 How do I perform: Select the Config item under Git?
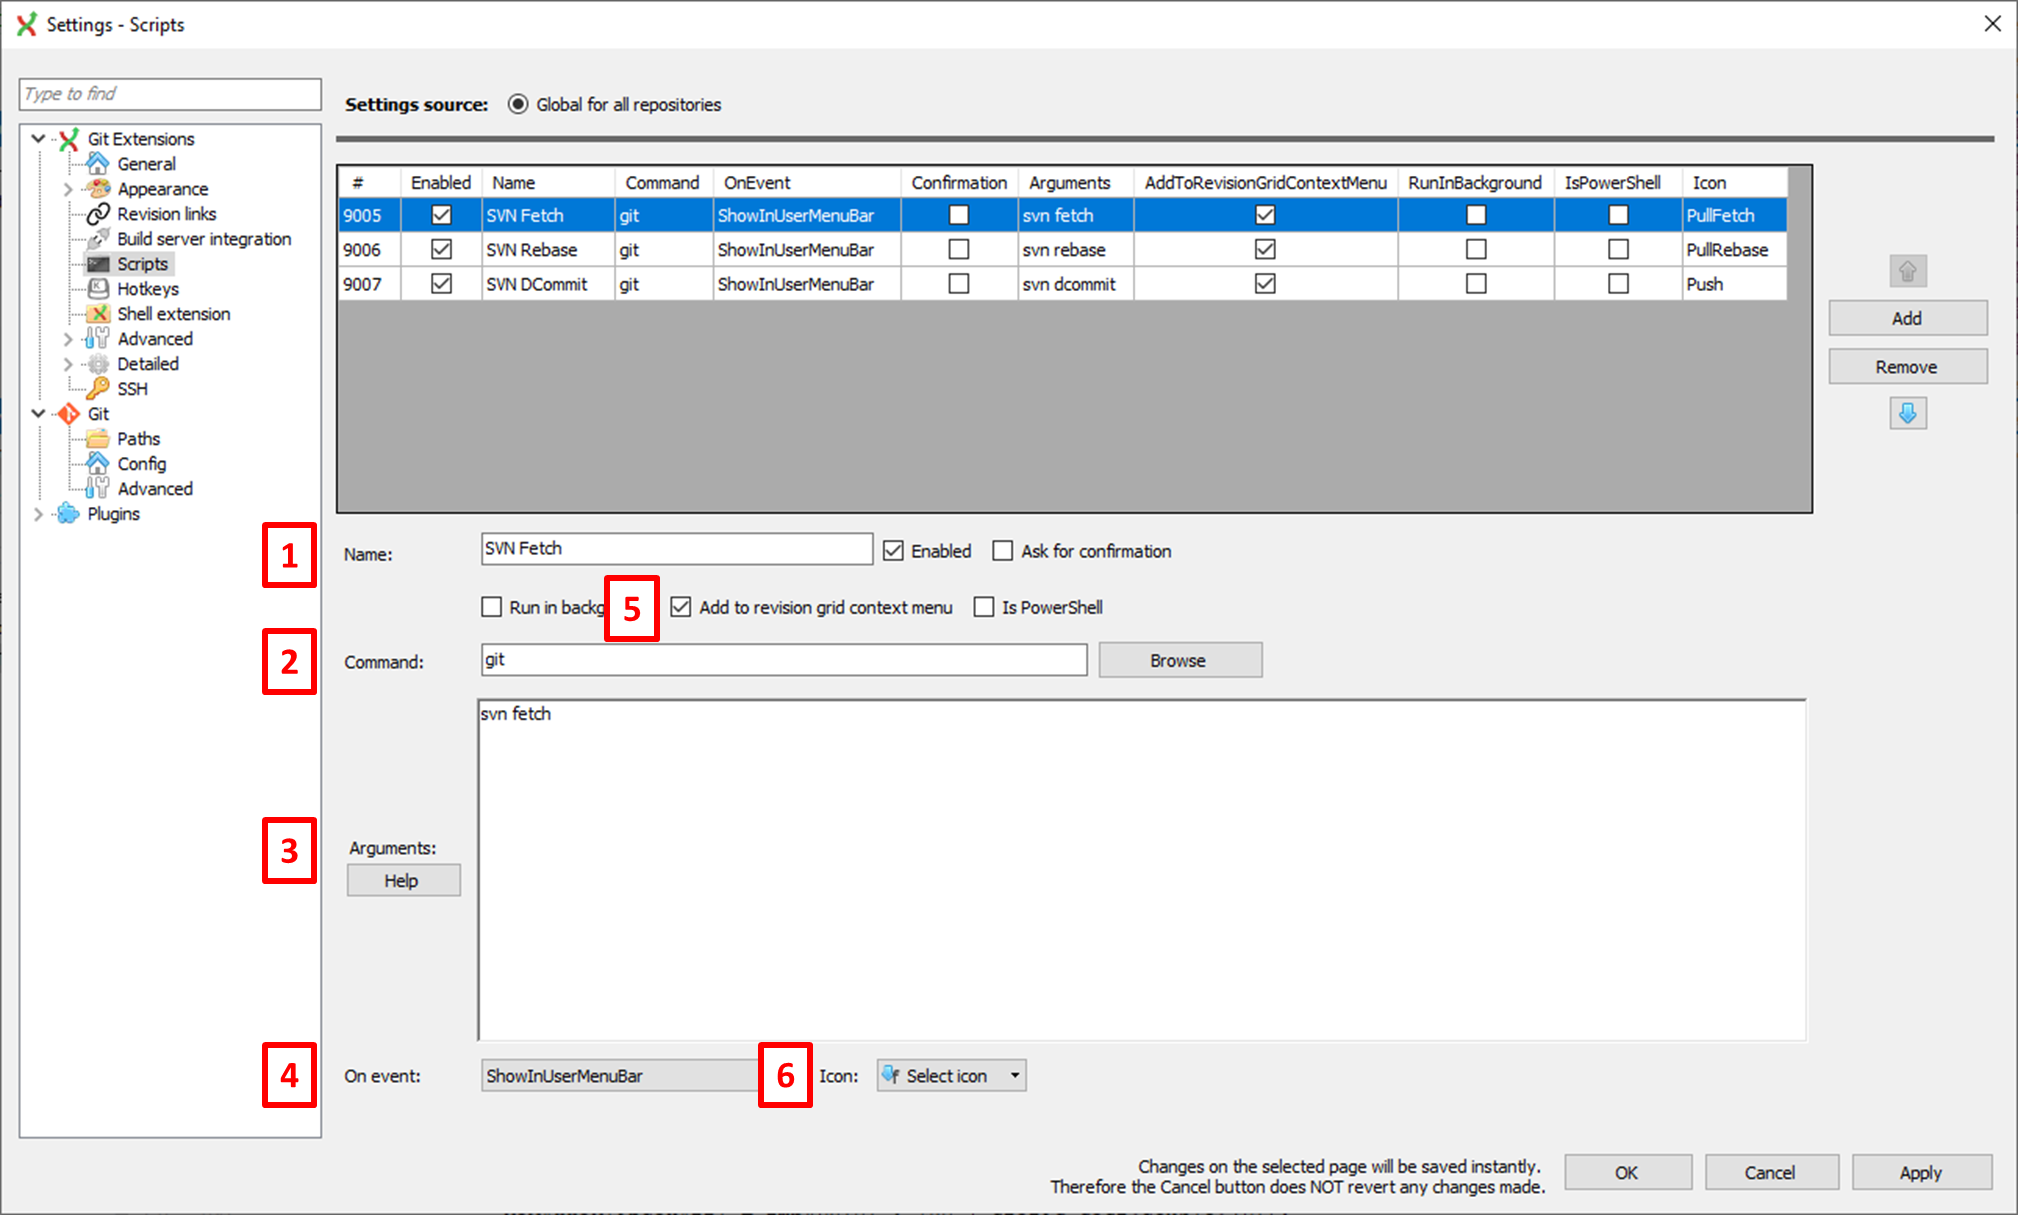tap(142, 464)
